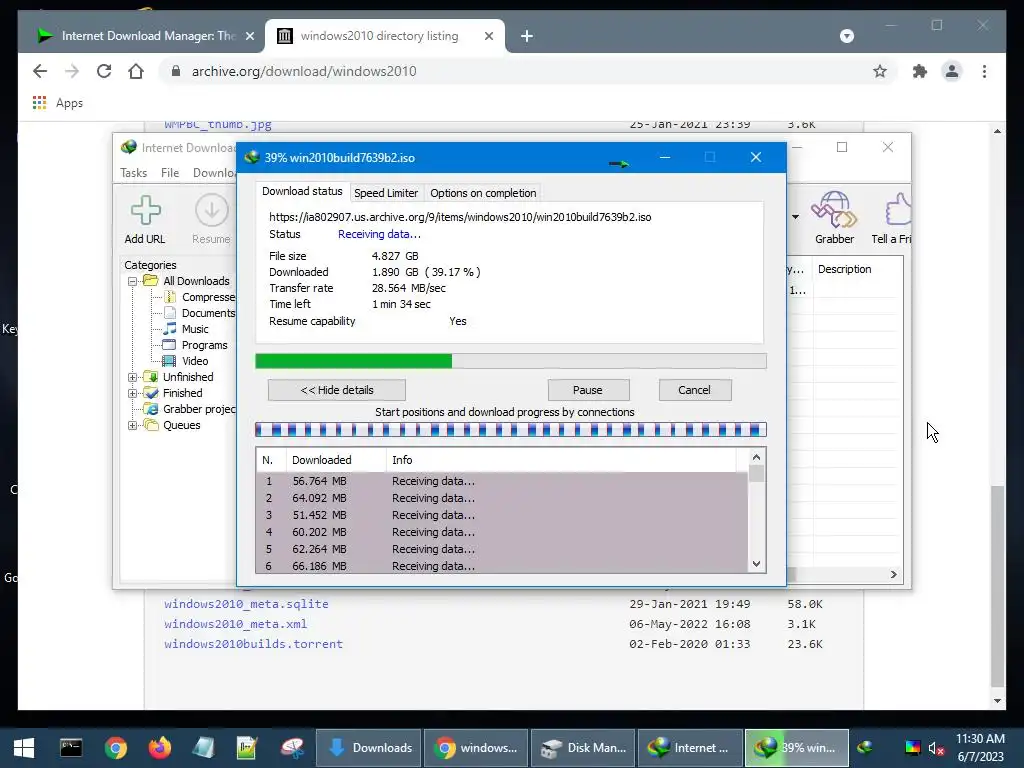This screenshot has height=768, width=1024.
Task: Open the Tasks menu in IDM
Action: pyautogui.click(x=133, y=173)
